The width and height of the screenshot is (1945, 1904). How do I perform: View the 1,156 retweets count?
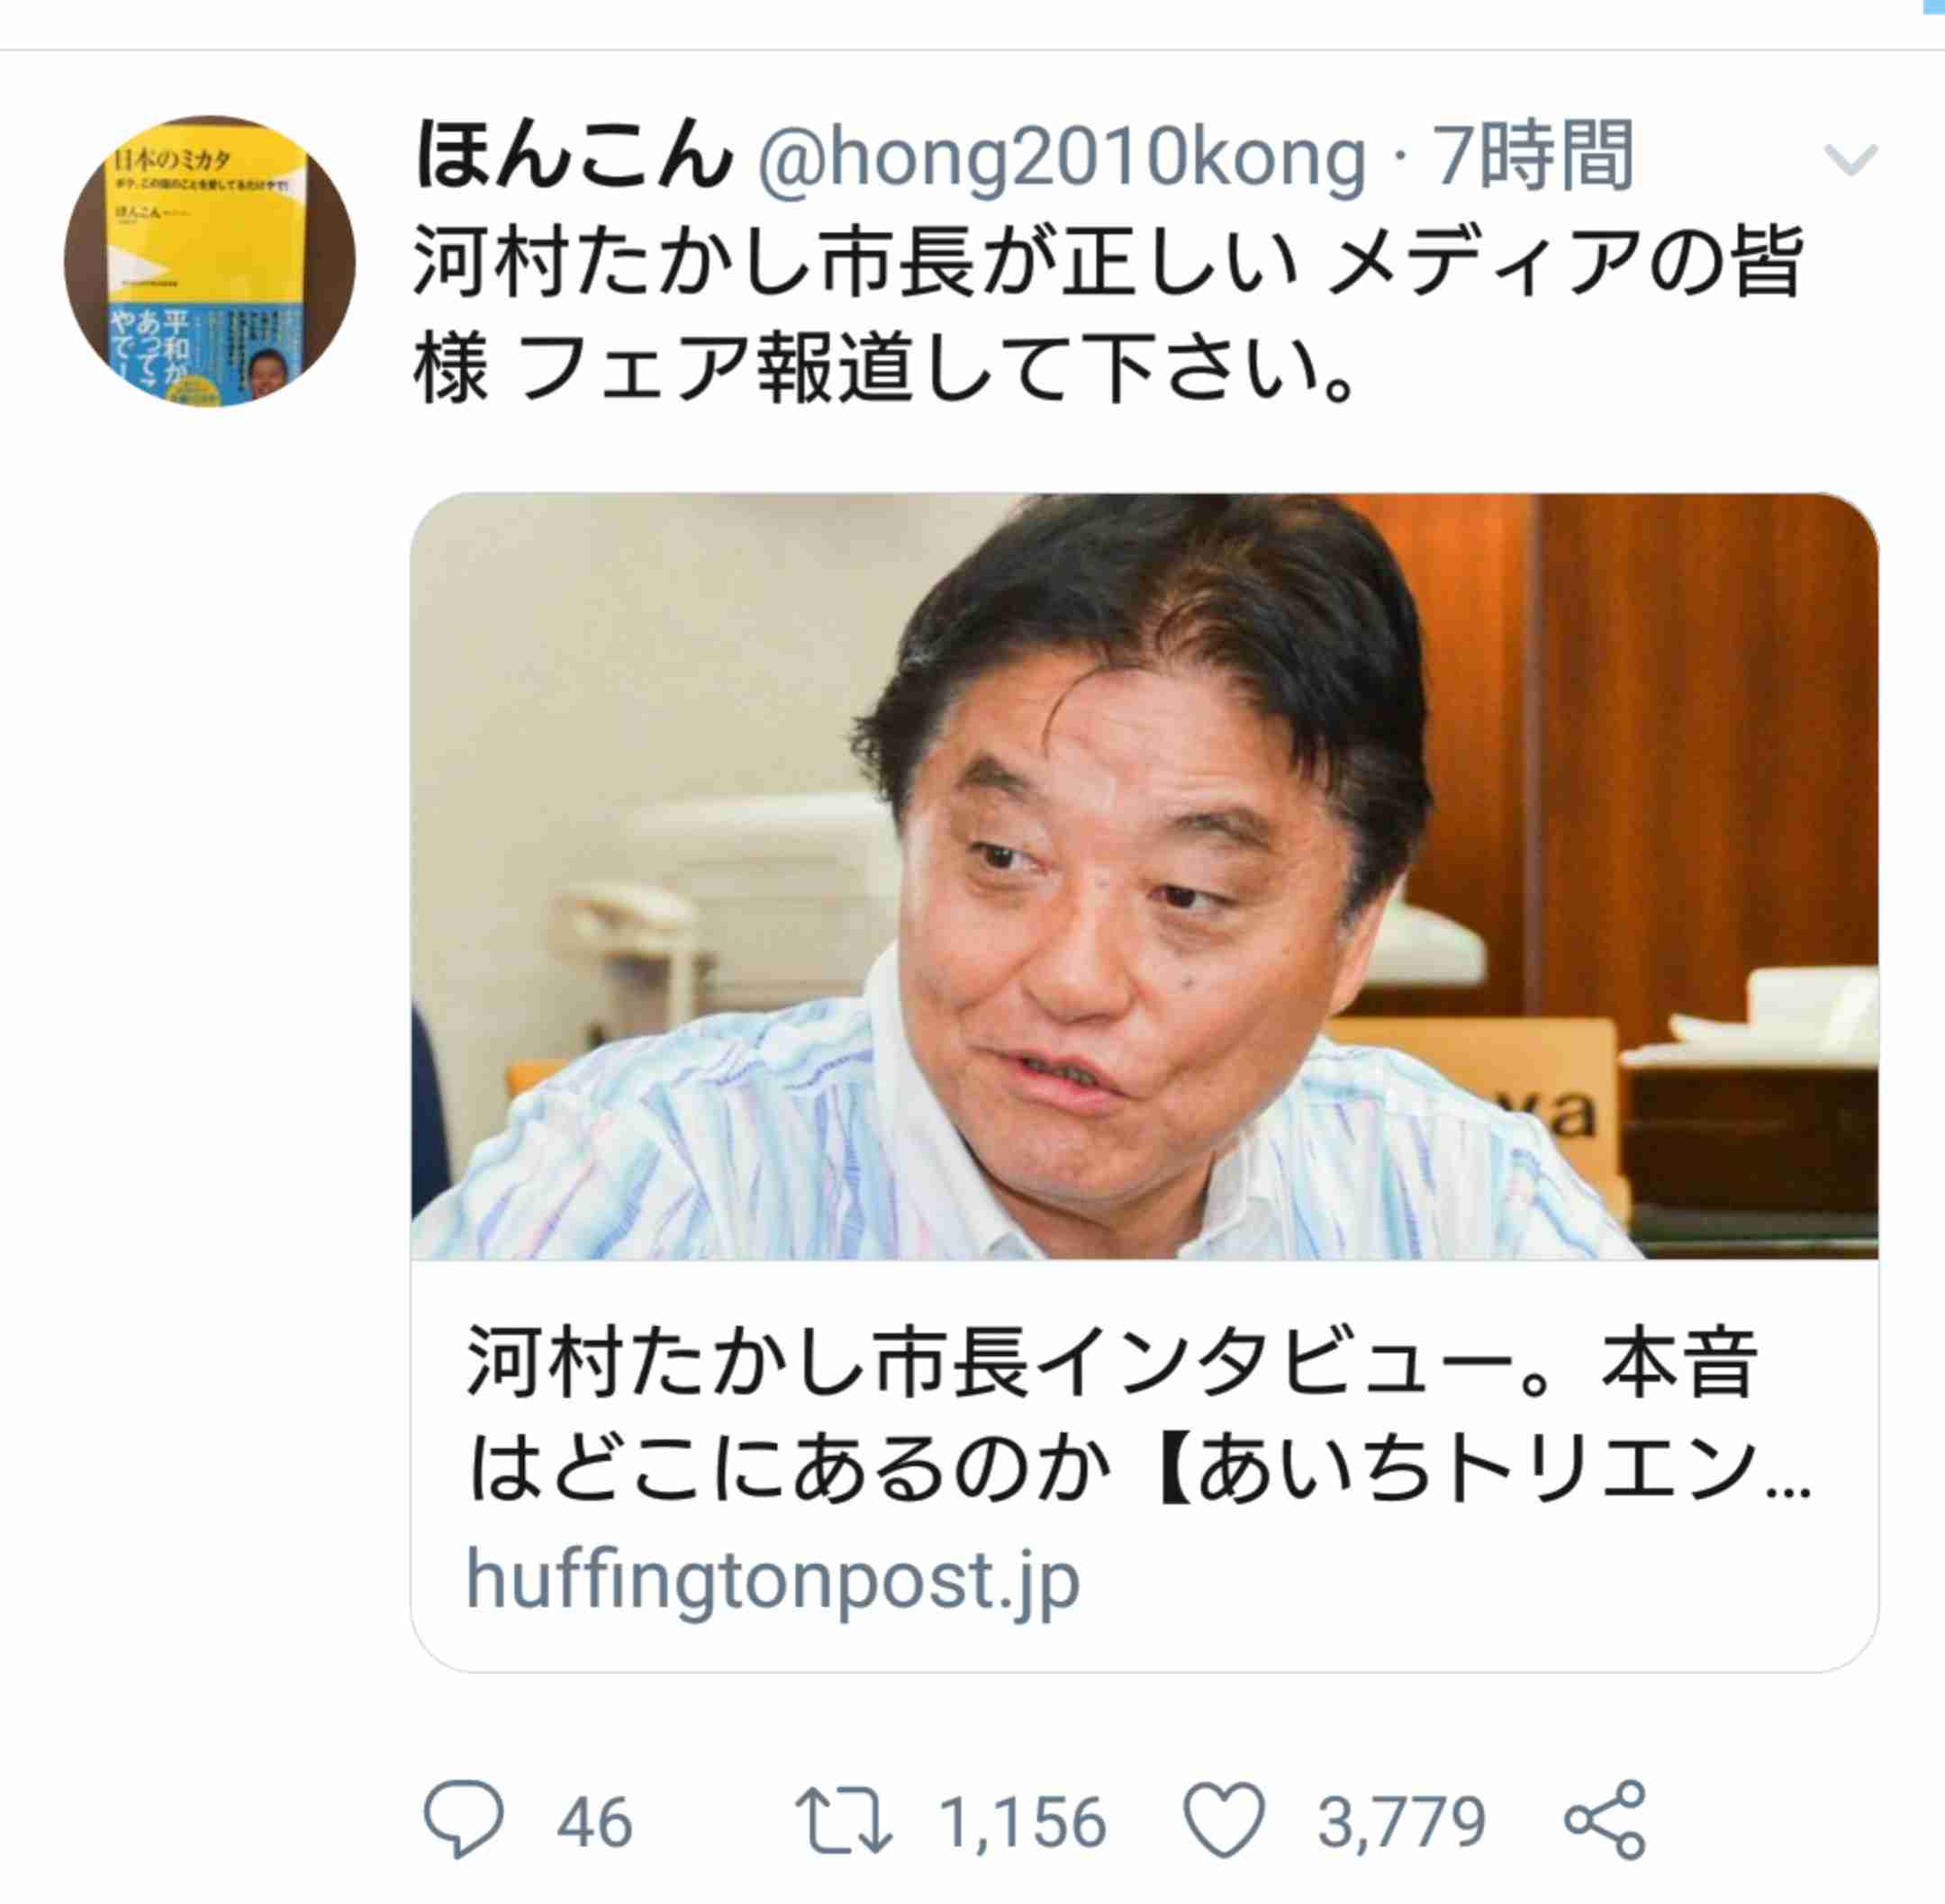click(x=1023, y=1822)
